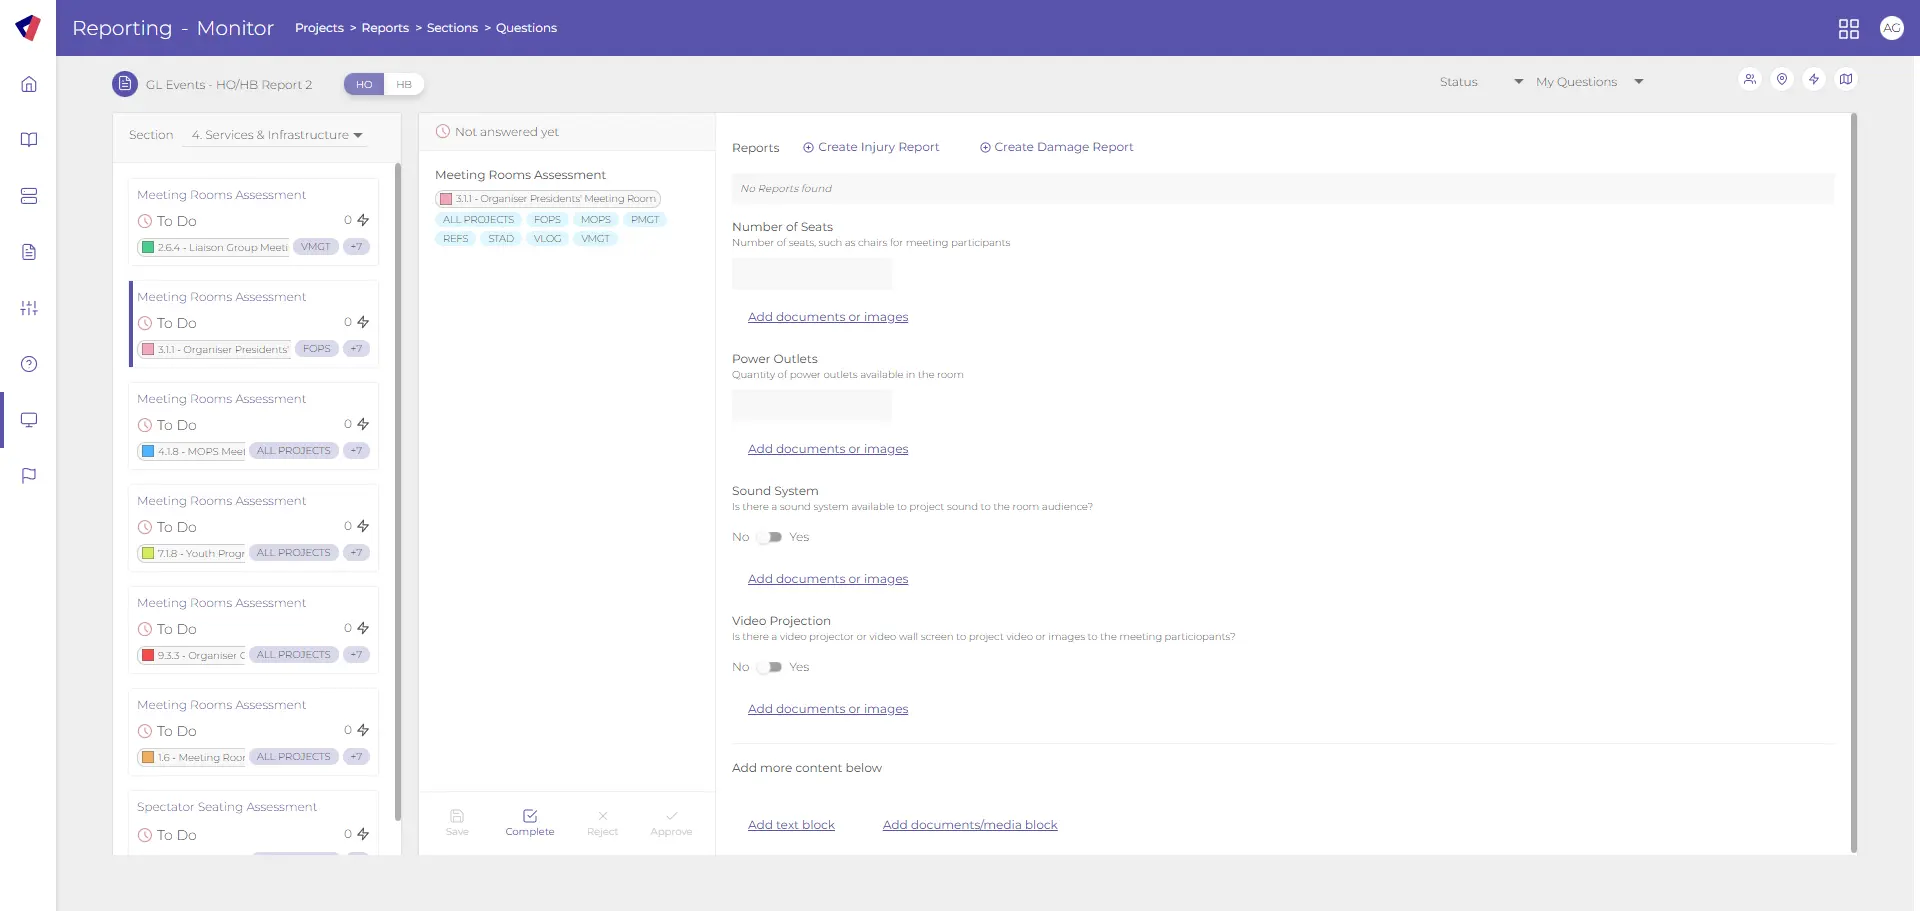This screenshot has width=1920, height=911.
Task: Switch the report view to HB
Action: tap(404, 84)
